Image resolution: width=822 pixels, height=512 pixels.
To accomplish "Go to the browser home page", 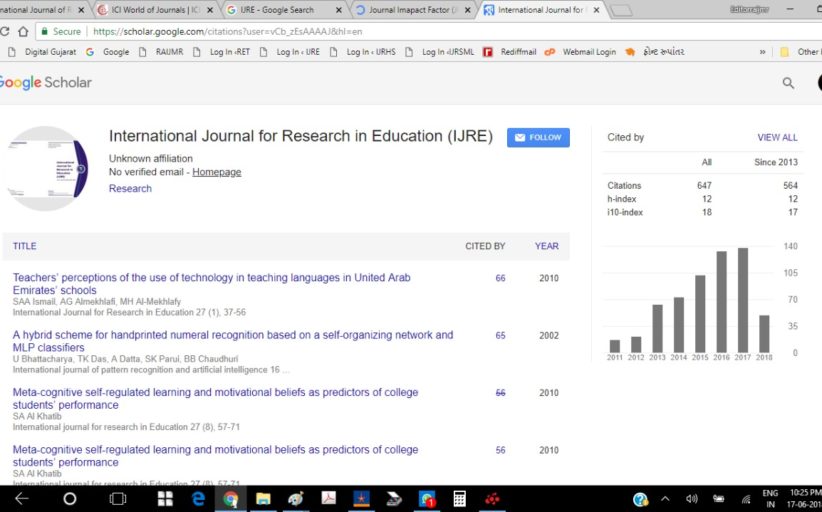I will click(23, 31).
